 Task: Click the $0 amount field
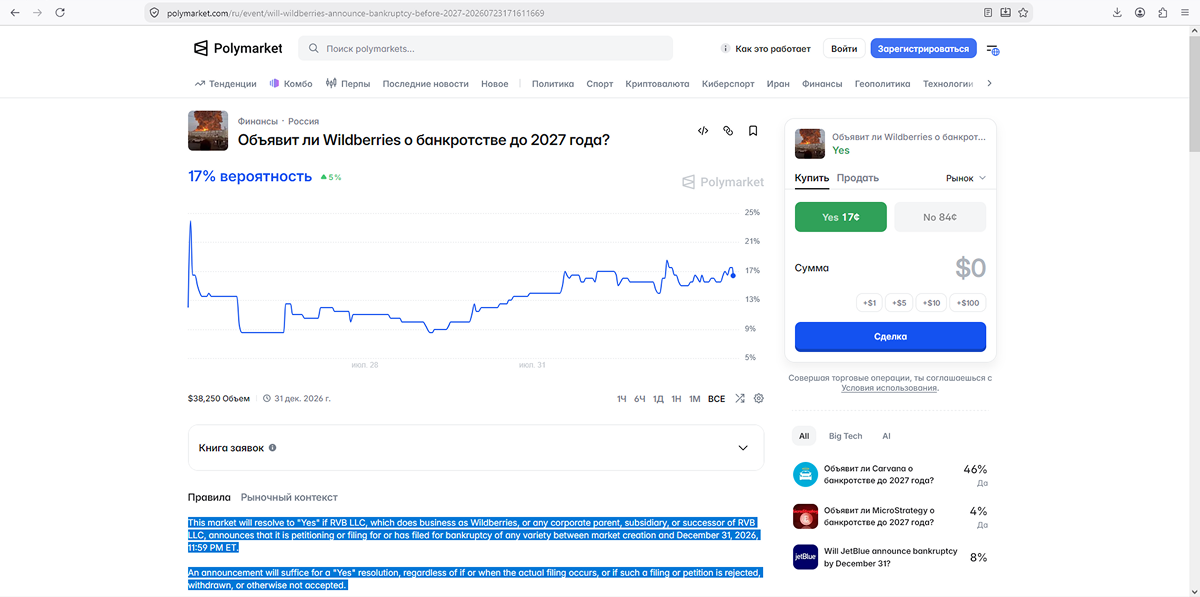click(x=970, y=268)
